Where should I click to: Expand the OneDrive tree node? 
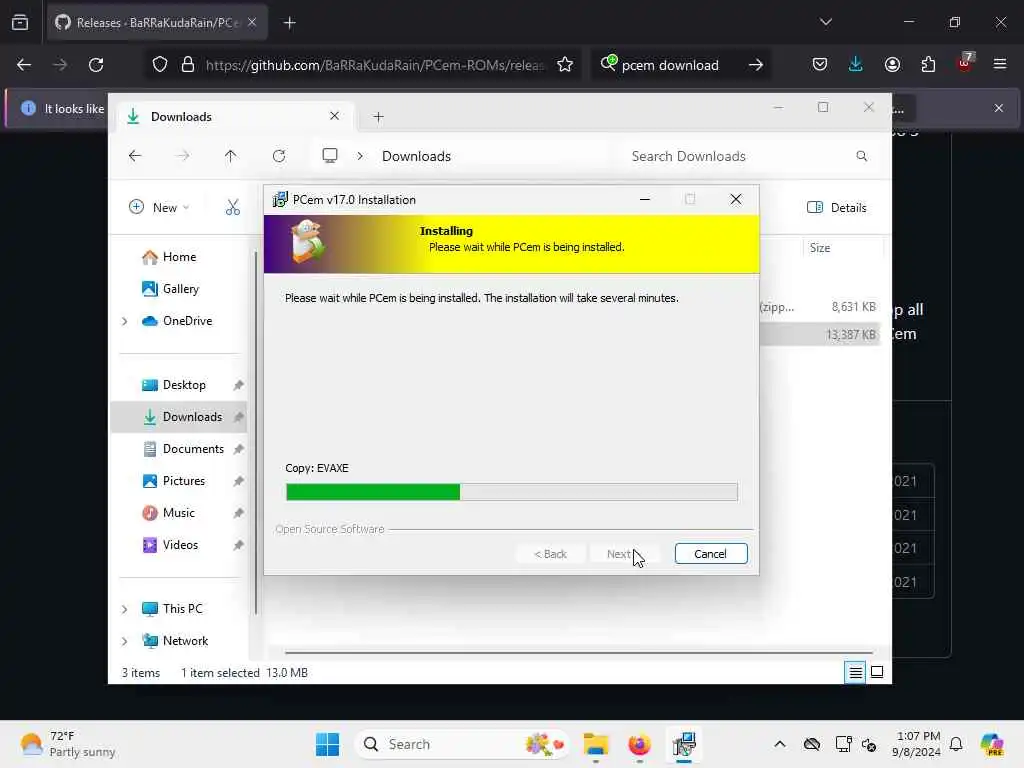pyautogui.click(x=125, y=321)
